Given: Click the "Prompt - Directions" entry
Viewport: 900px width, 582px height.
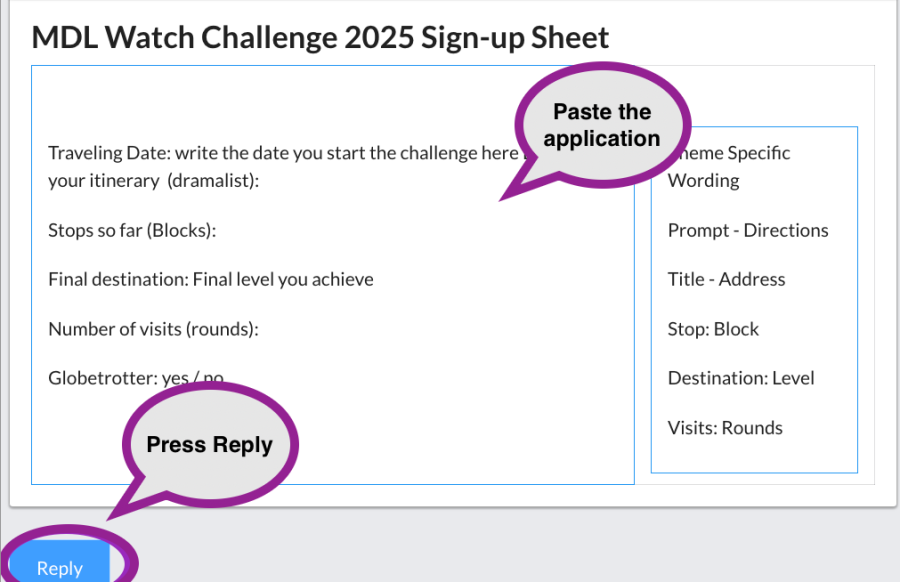Looking at the screenshot, I should 748,230.
